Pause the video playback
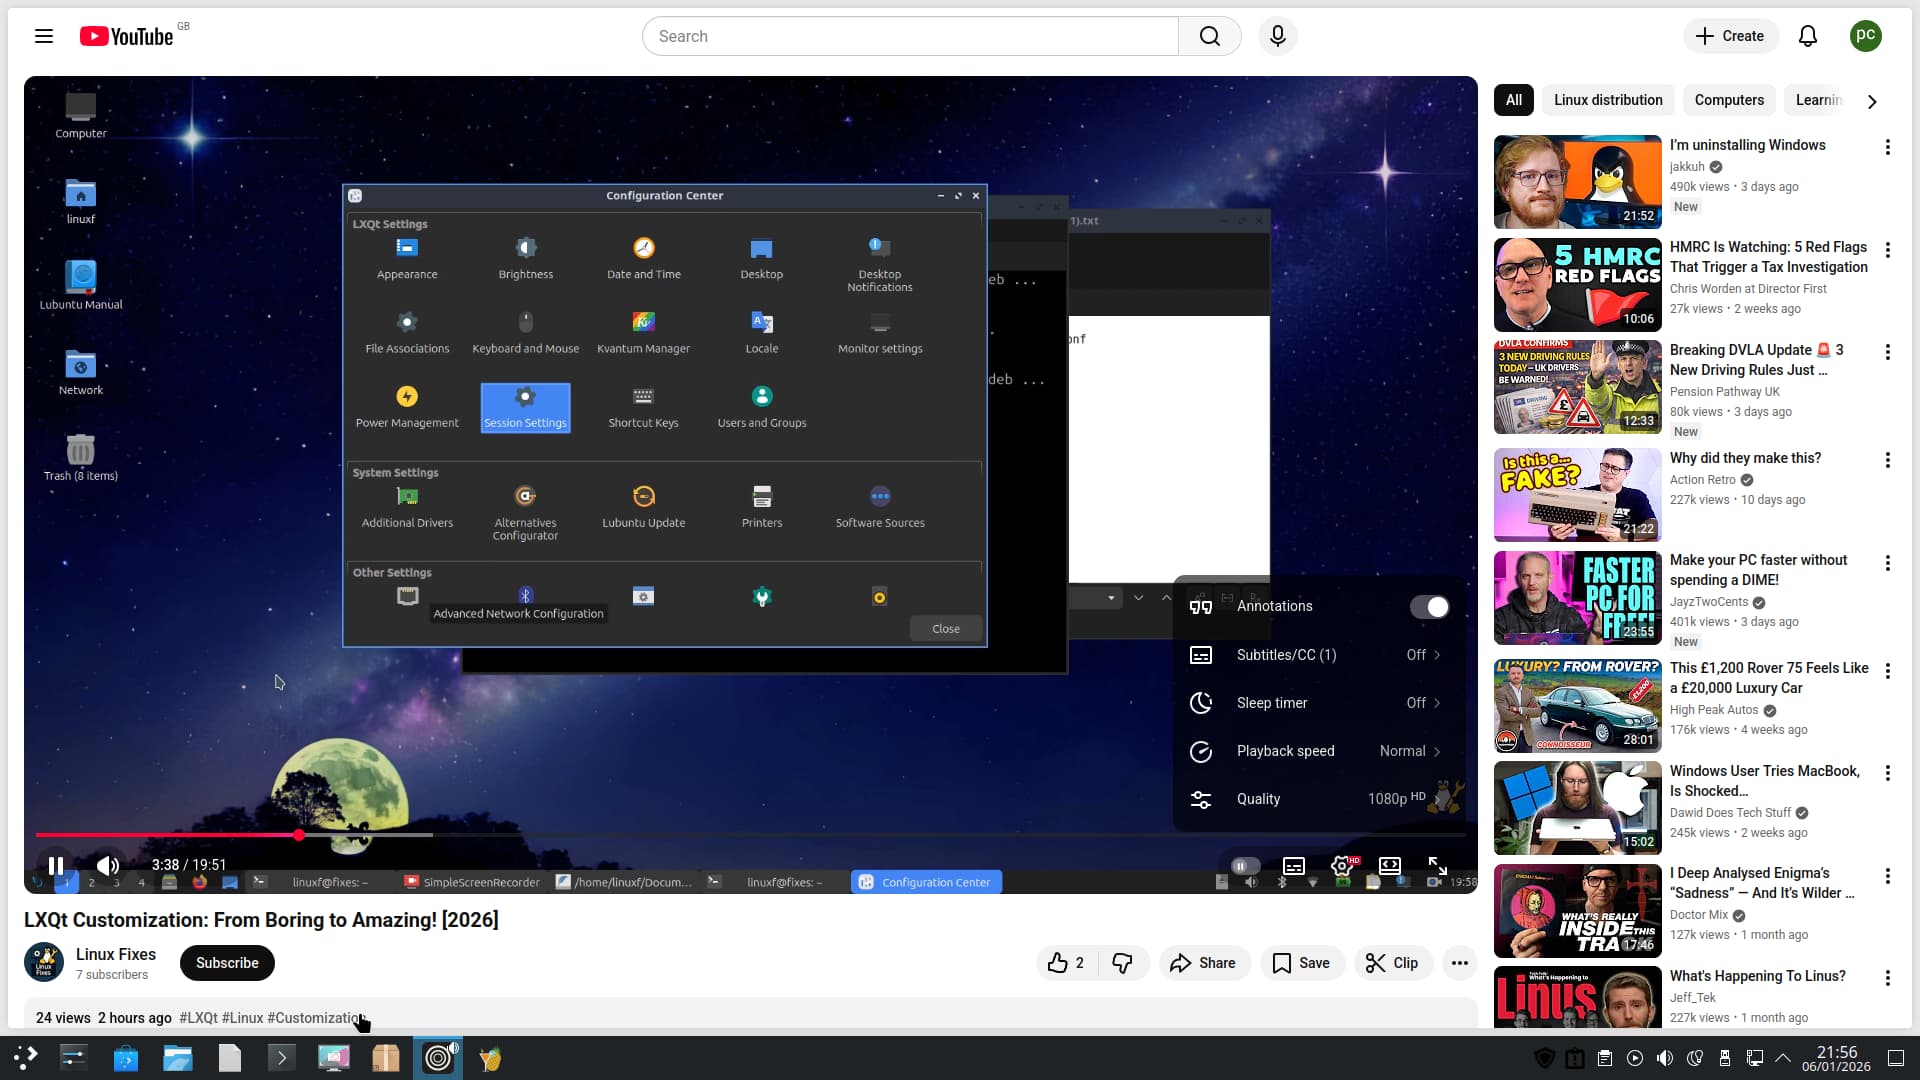Image resolution: width=1920 pixels, height=1080 pixels. tap(56, 865)
